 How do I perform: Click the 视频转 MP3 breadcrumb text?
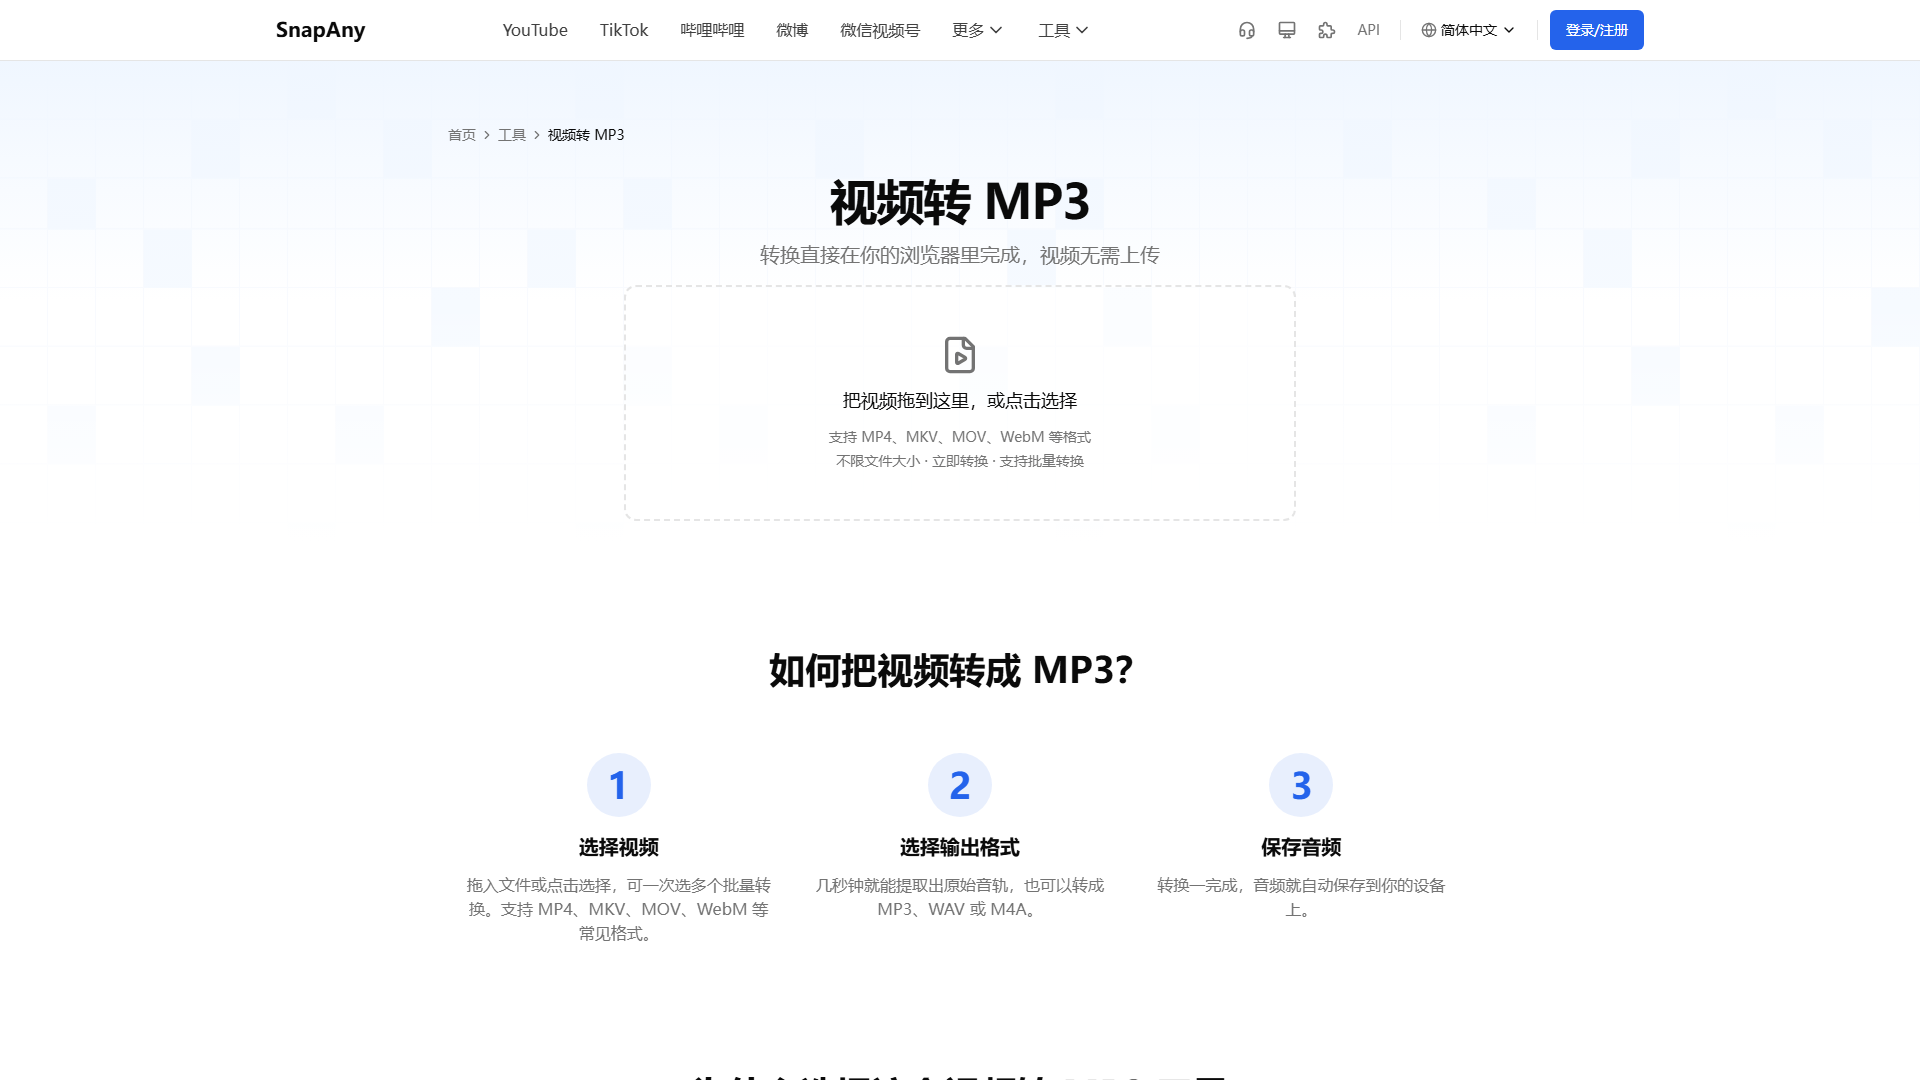pos(586,135)
